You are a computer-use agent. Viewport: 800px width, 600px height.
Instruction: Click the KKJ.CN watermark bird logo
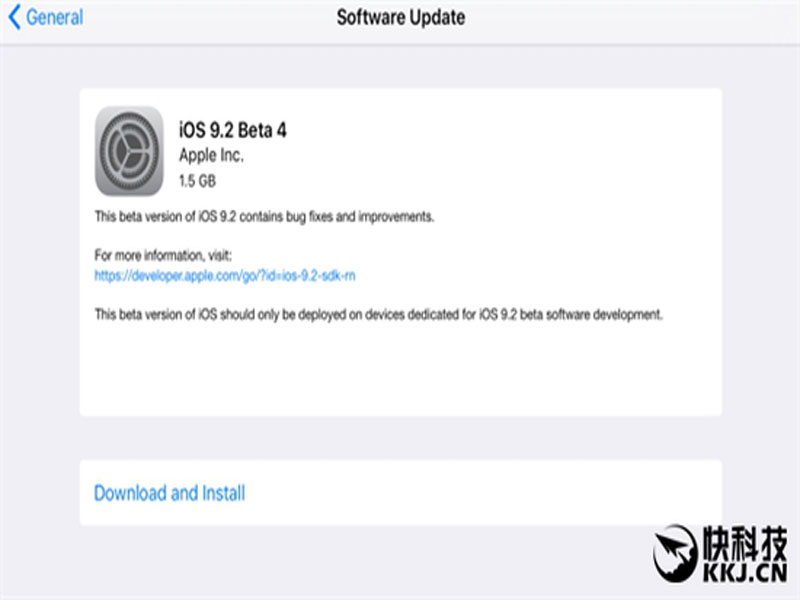coord(676,554)
